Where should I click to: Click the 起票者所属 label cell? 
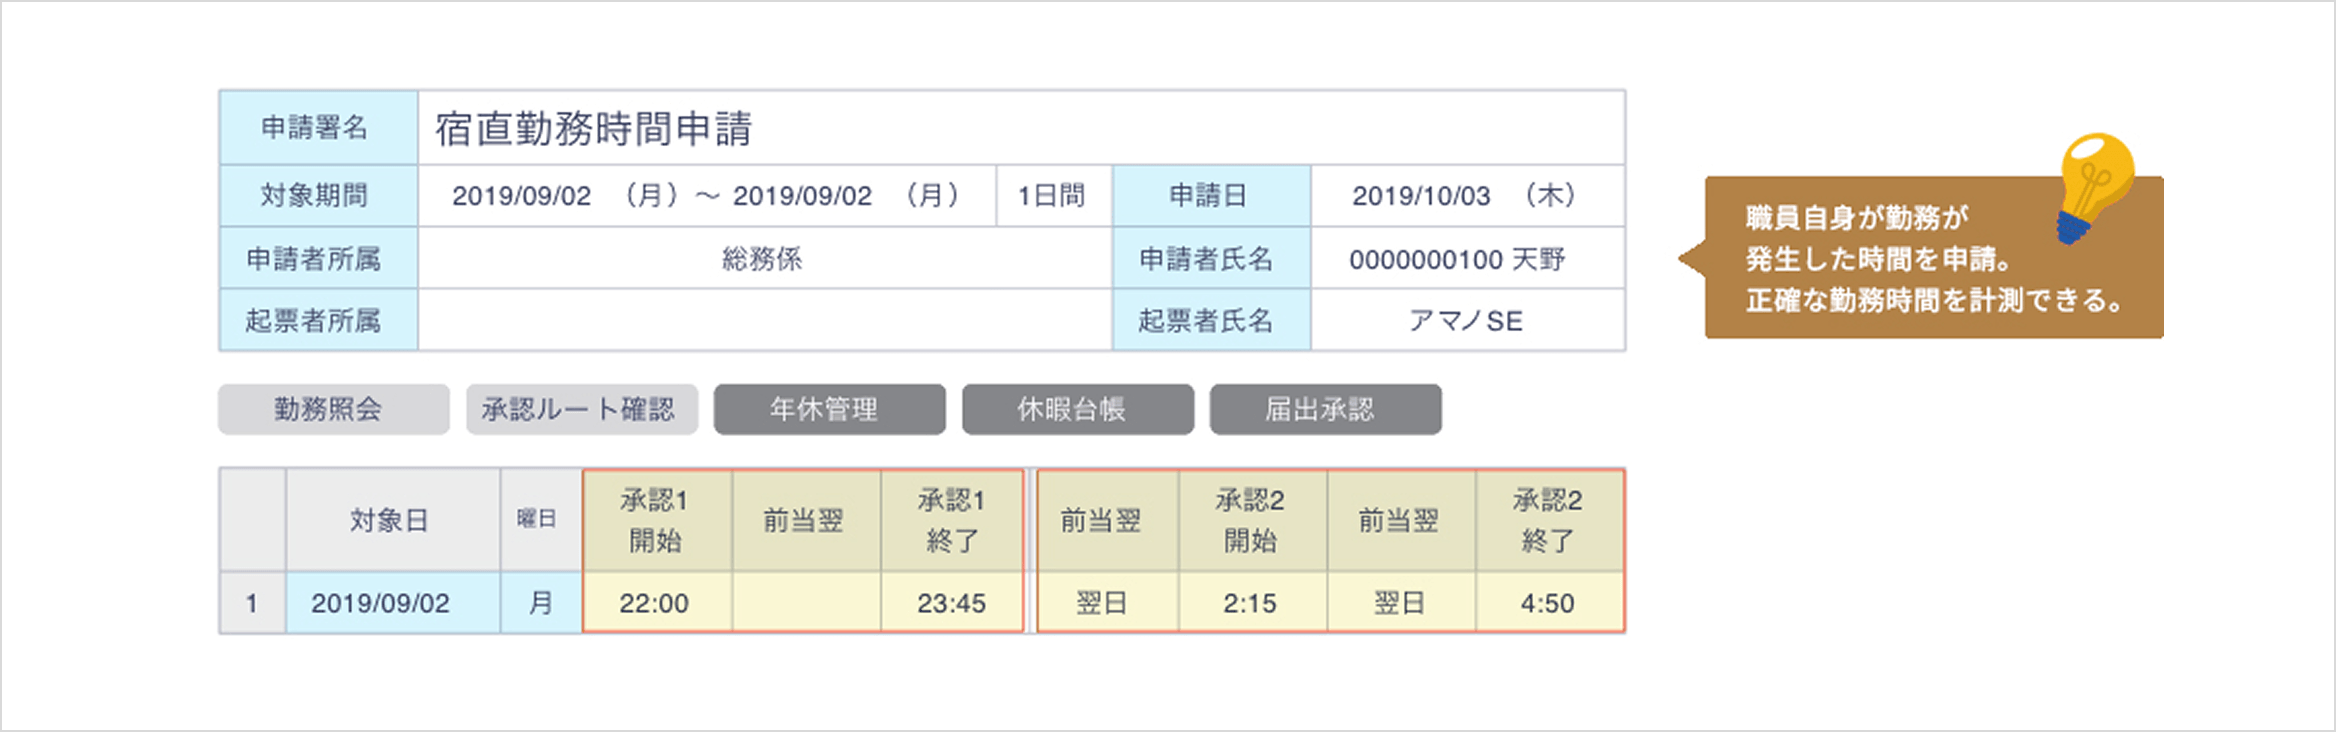(319, 320)
